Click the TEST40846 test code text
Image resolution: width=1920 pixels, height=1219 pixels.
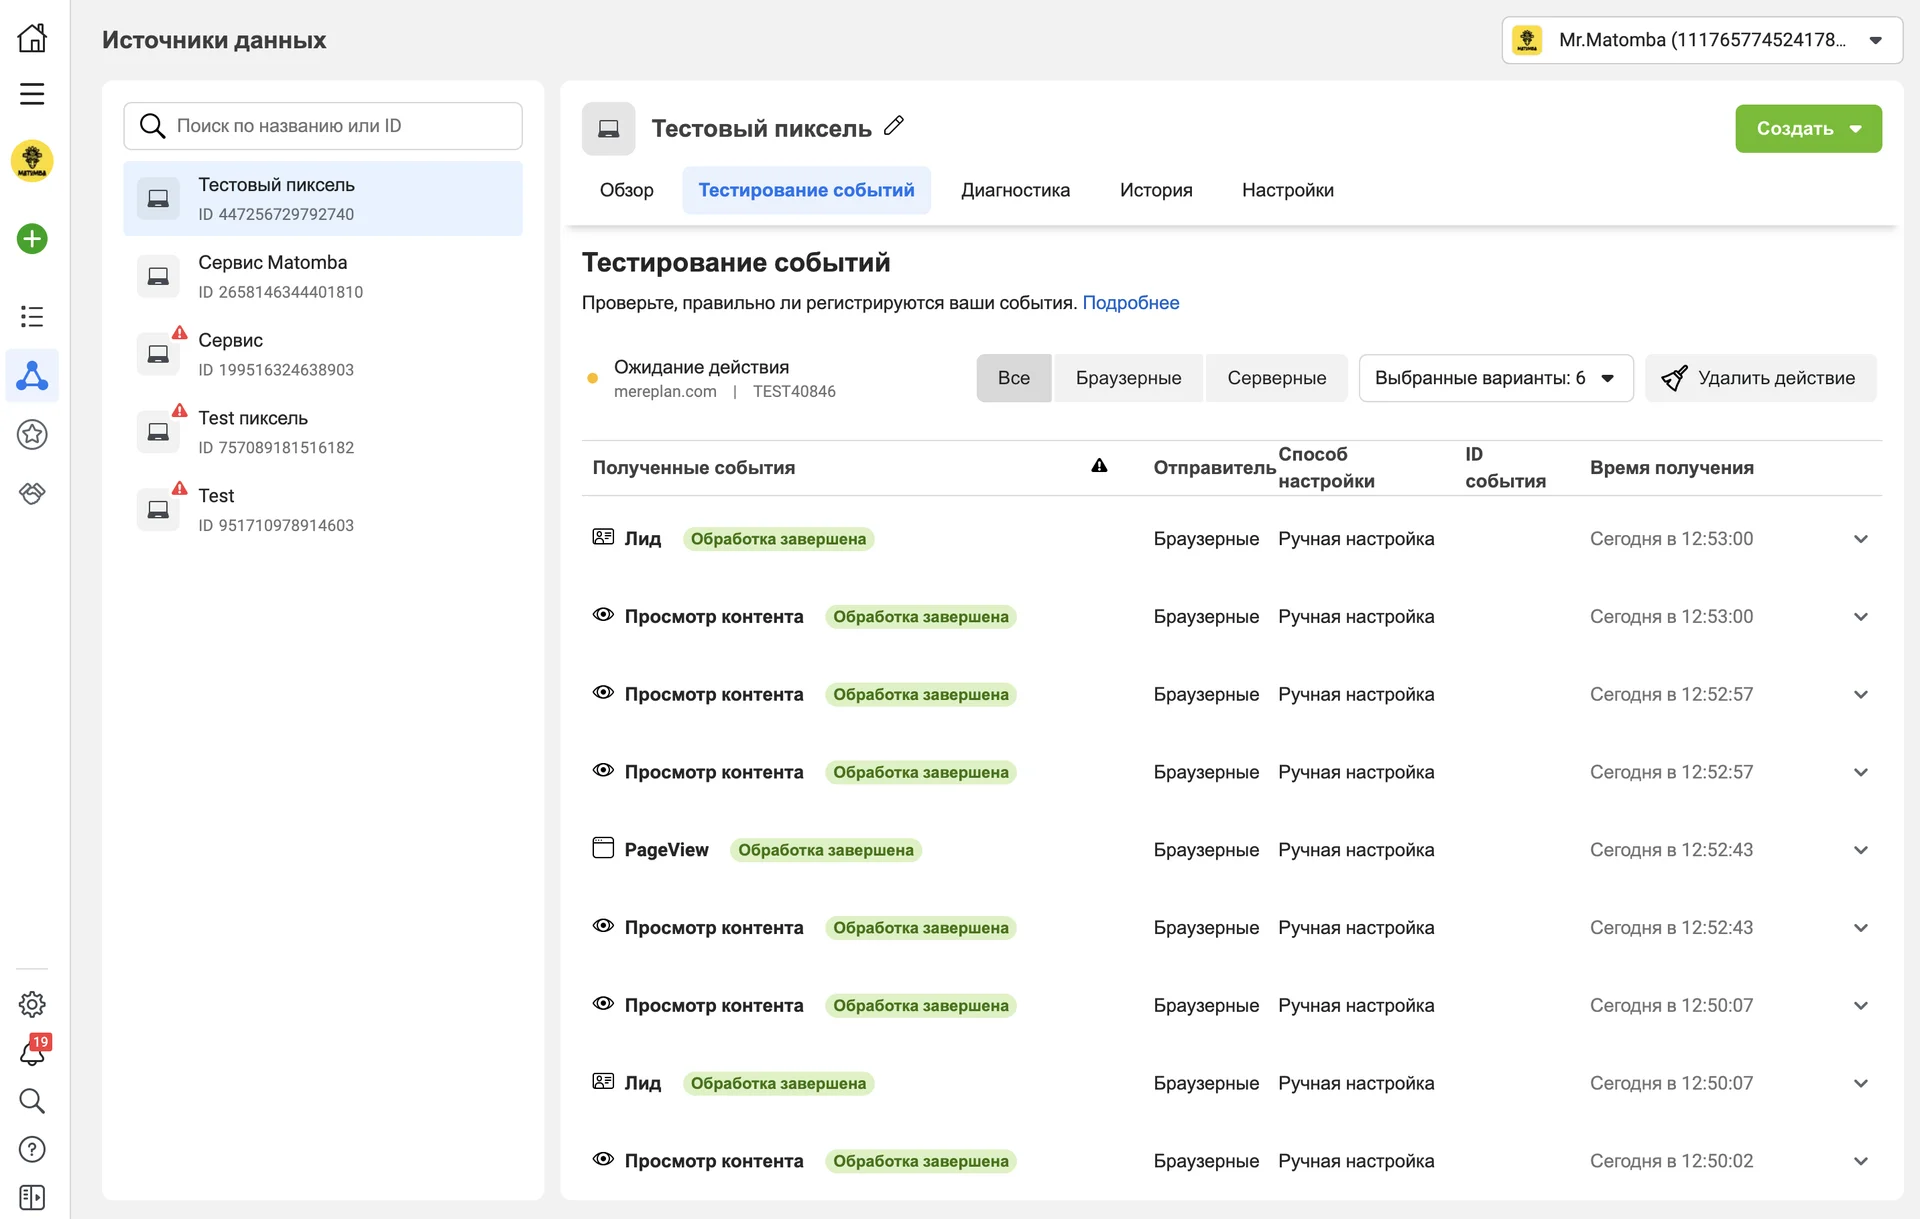794,392
